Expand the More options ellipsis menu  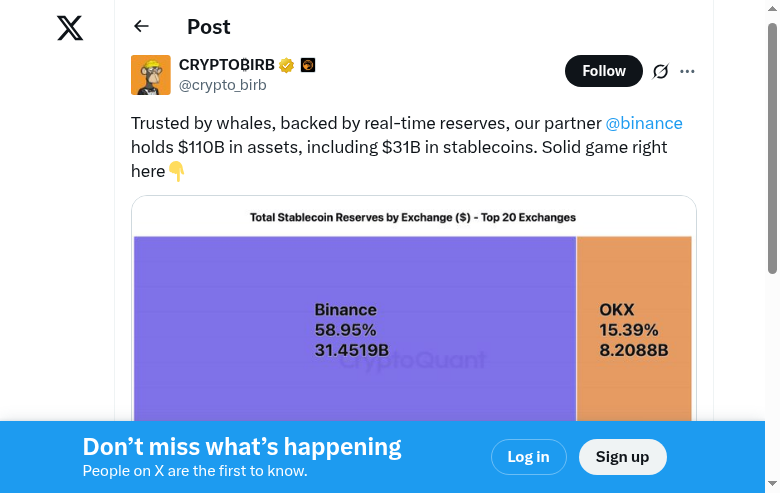click(687, 71)
